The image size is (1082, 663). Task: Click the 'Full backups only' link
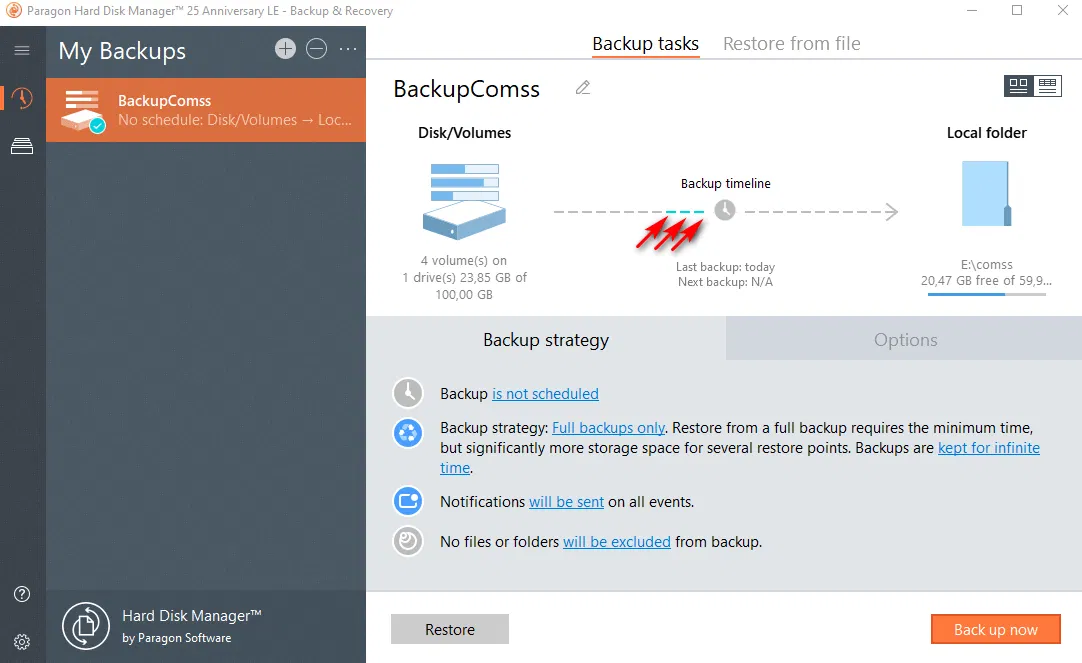pos(609,428)
